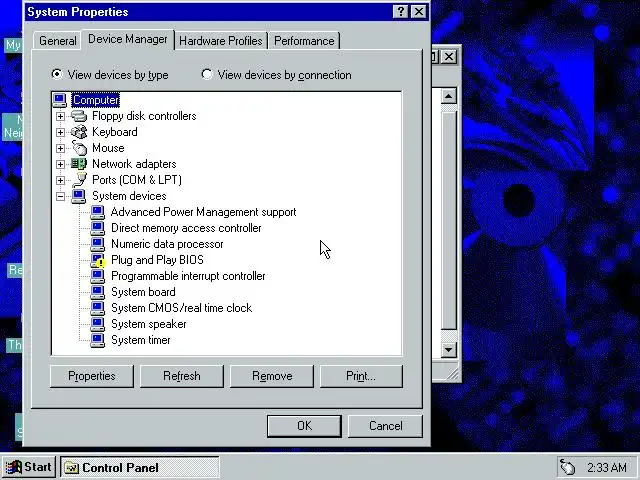Click the Mouse device icon

click(x=79, y=148)
